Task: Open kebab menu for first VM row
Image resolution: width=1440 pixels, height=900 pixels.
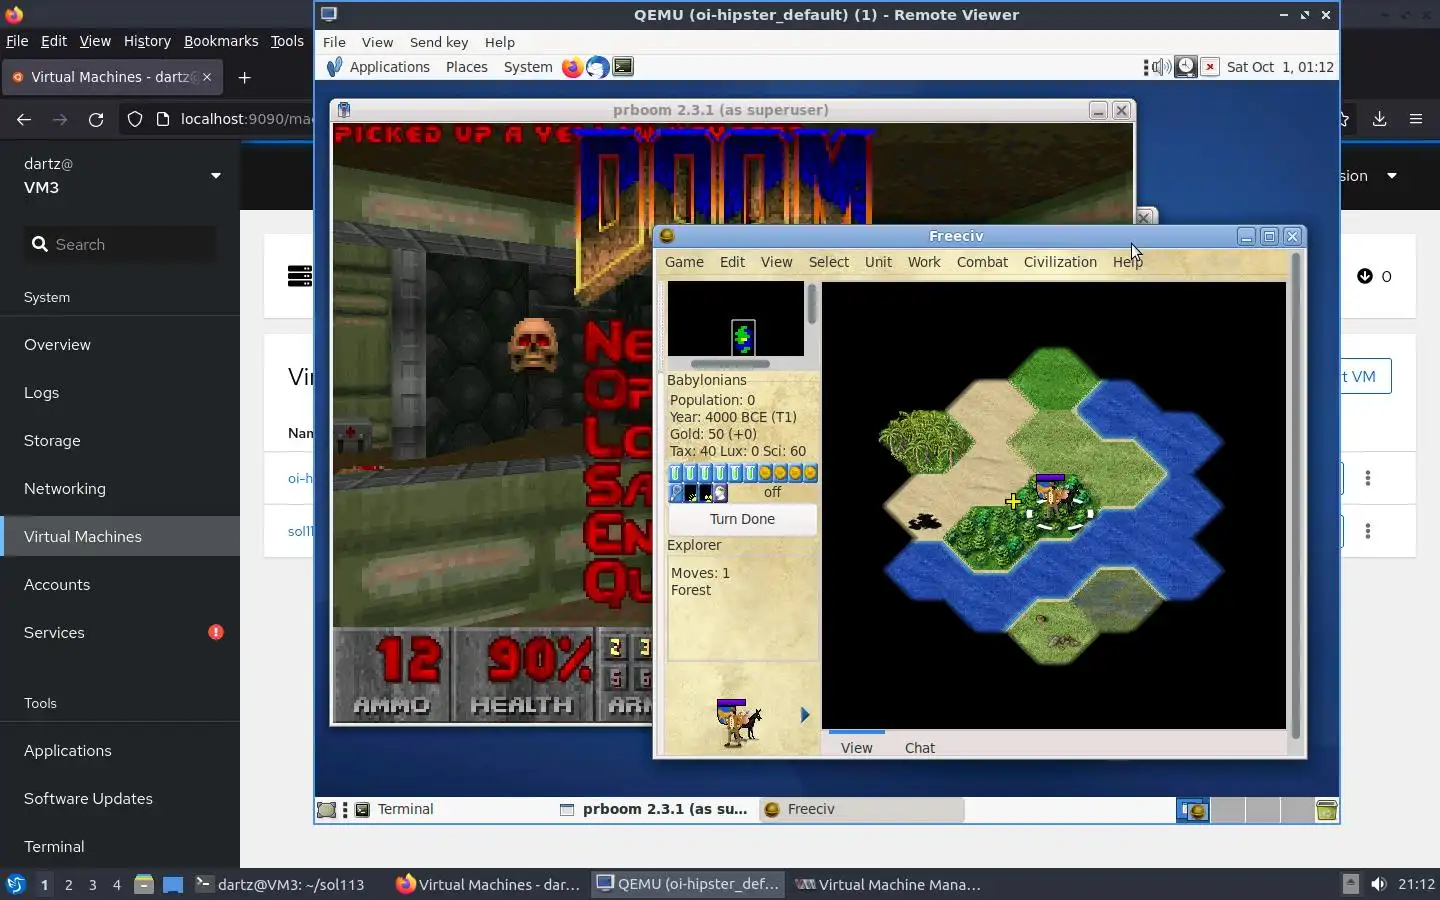Action: 1368,478
